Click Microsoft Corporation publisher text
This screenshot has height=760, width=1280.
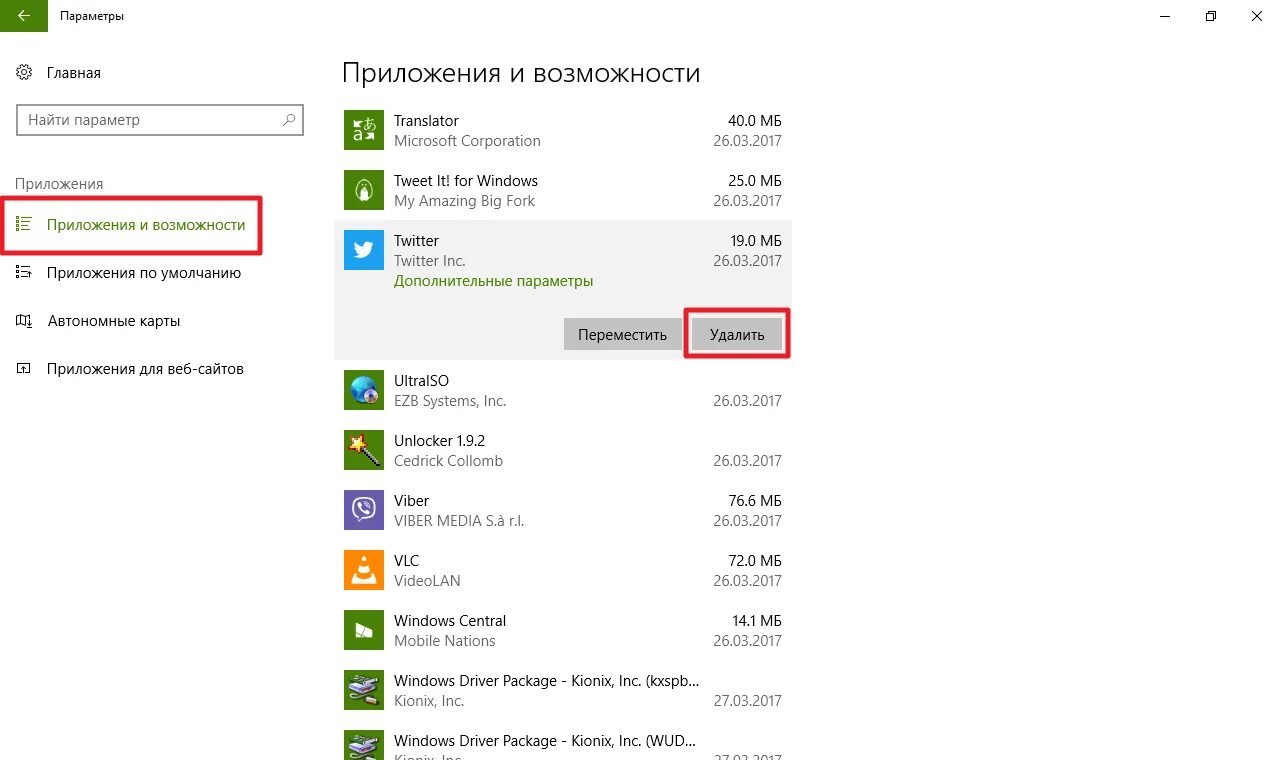[467, 141]
